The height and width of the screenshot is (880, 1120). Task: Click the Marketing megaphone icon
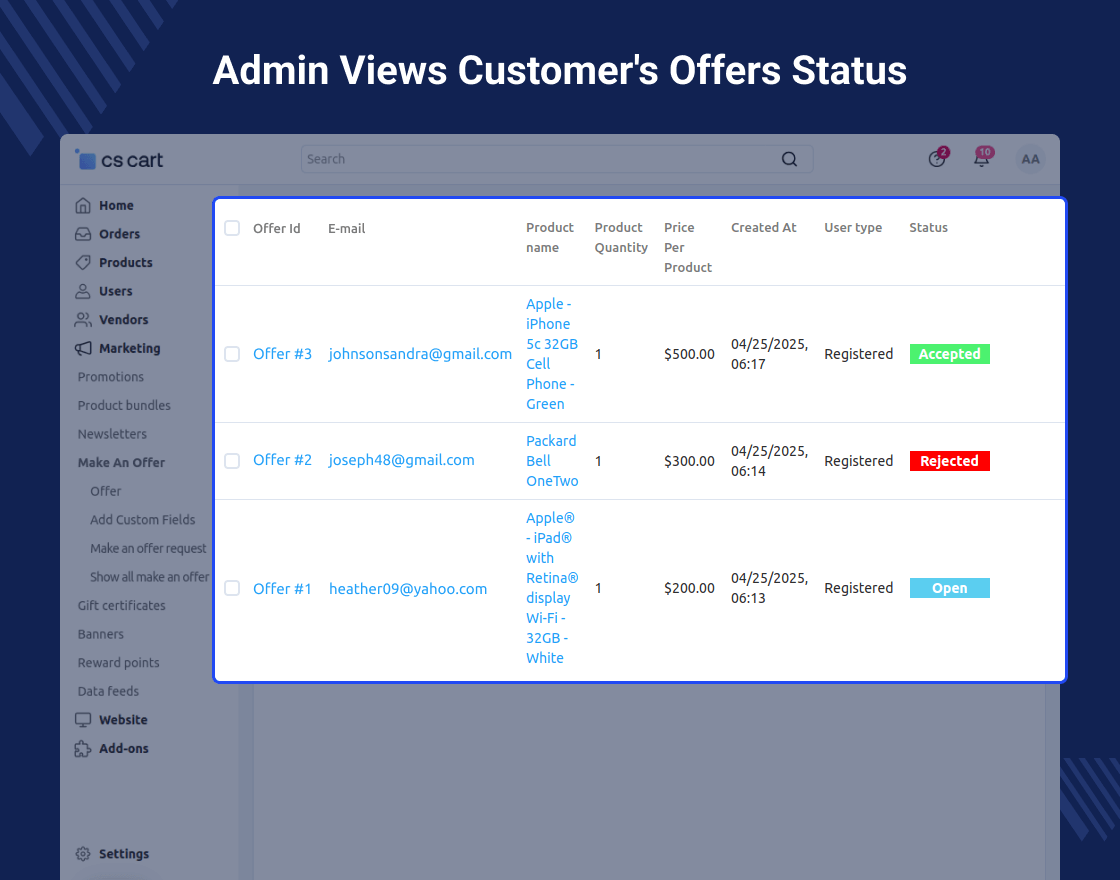83,349
